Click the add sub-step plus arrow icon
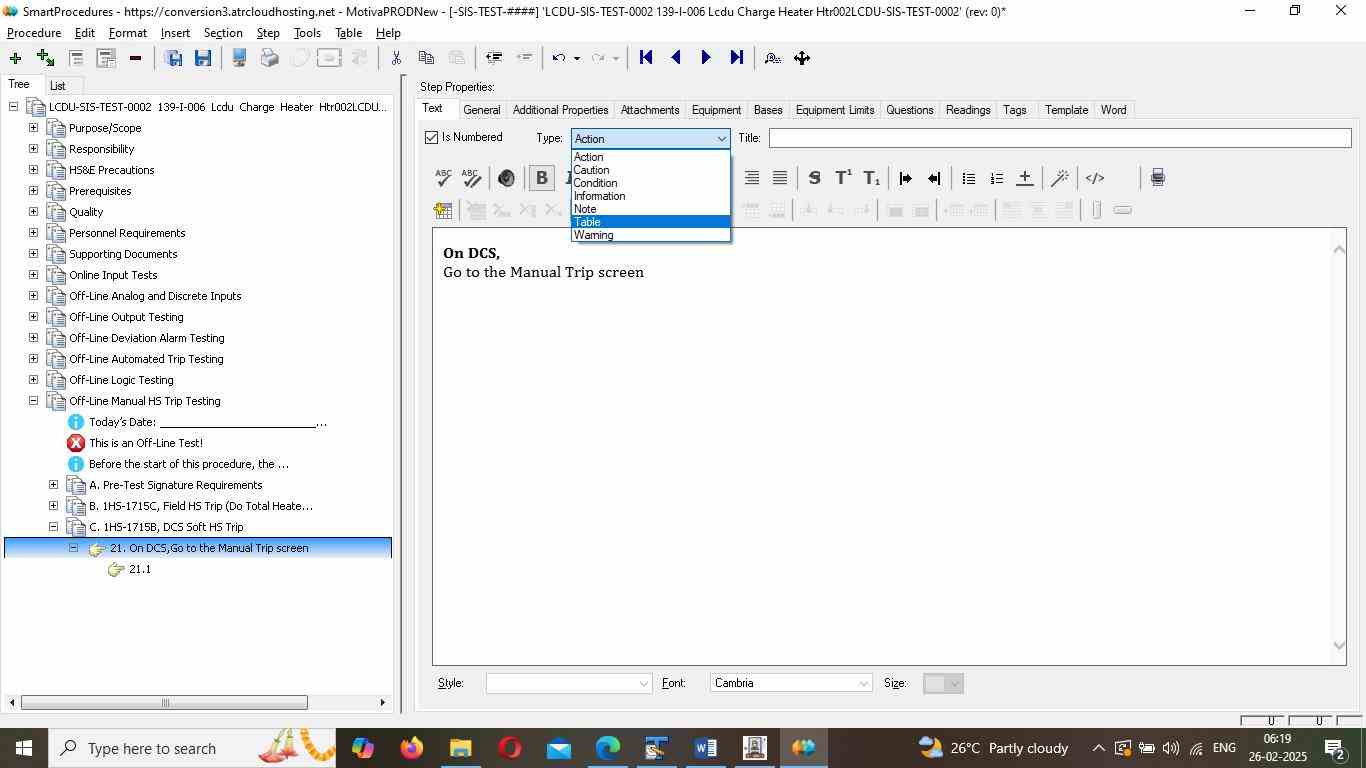The image size is (1366, 768). [x=45, y=58]
